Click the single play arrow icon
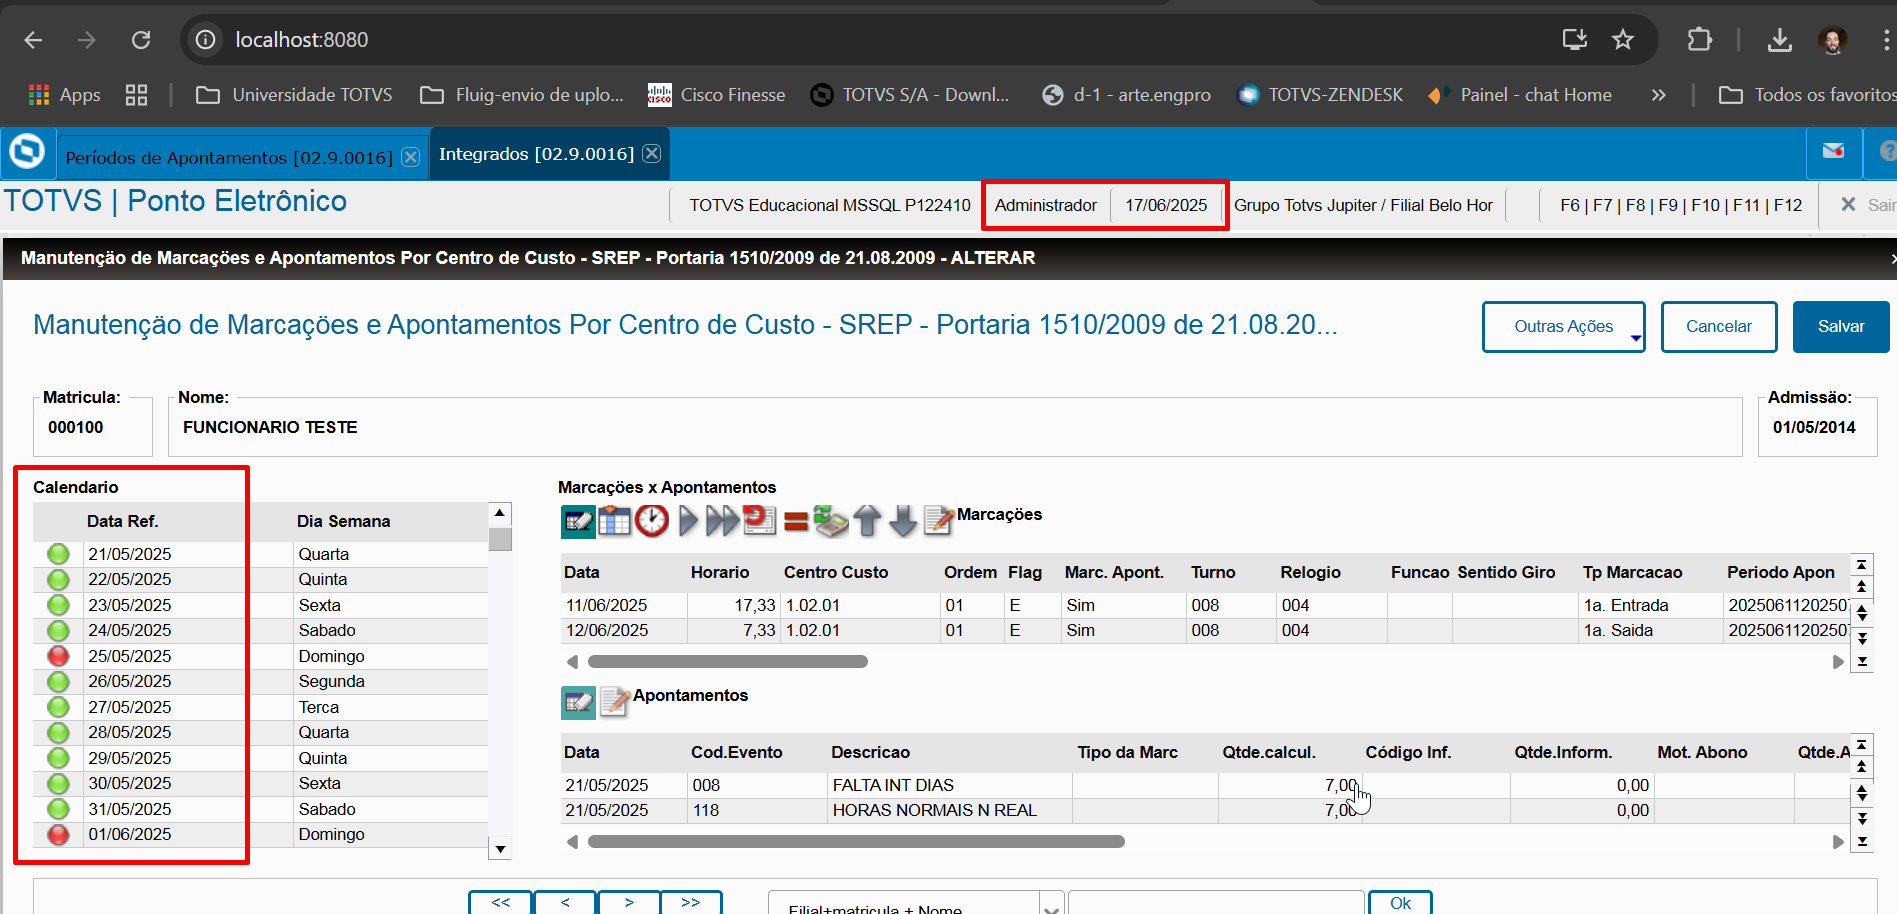The height and width of the screenshot is (914, 1897). point(687,521)
